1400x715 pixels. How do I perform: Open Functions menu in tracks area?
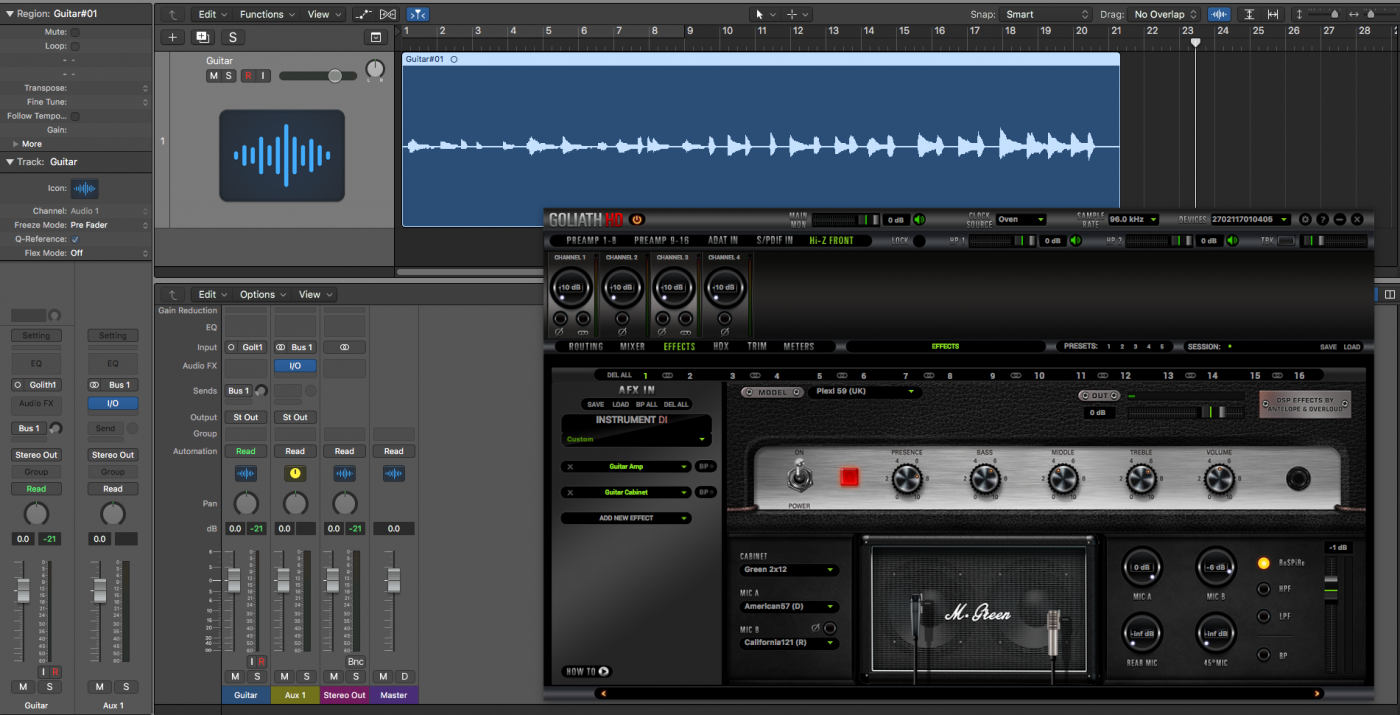point(266,14)
